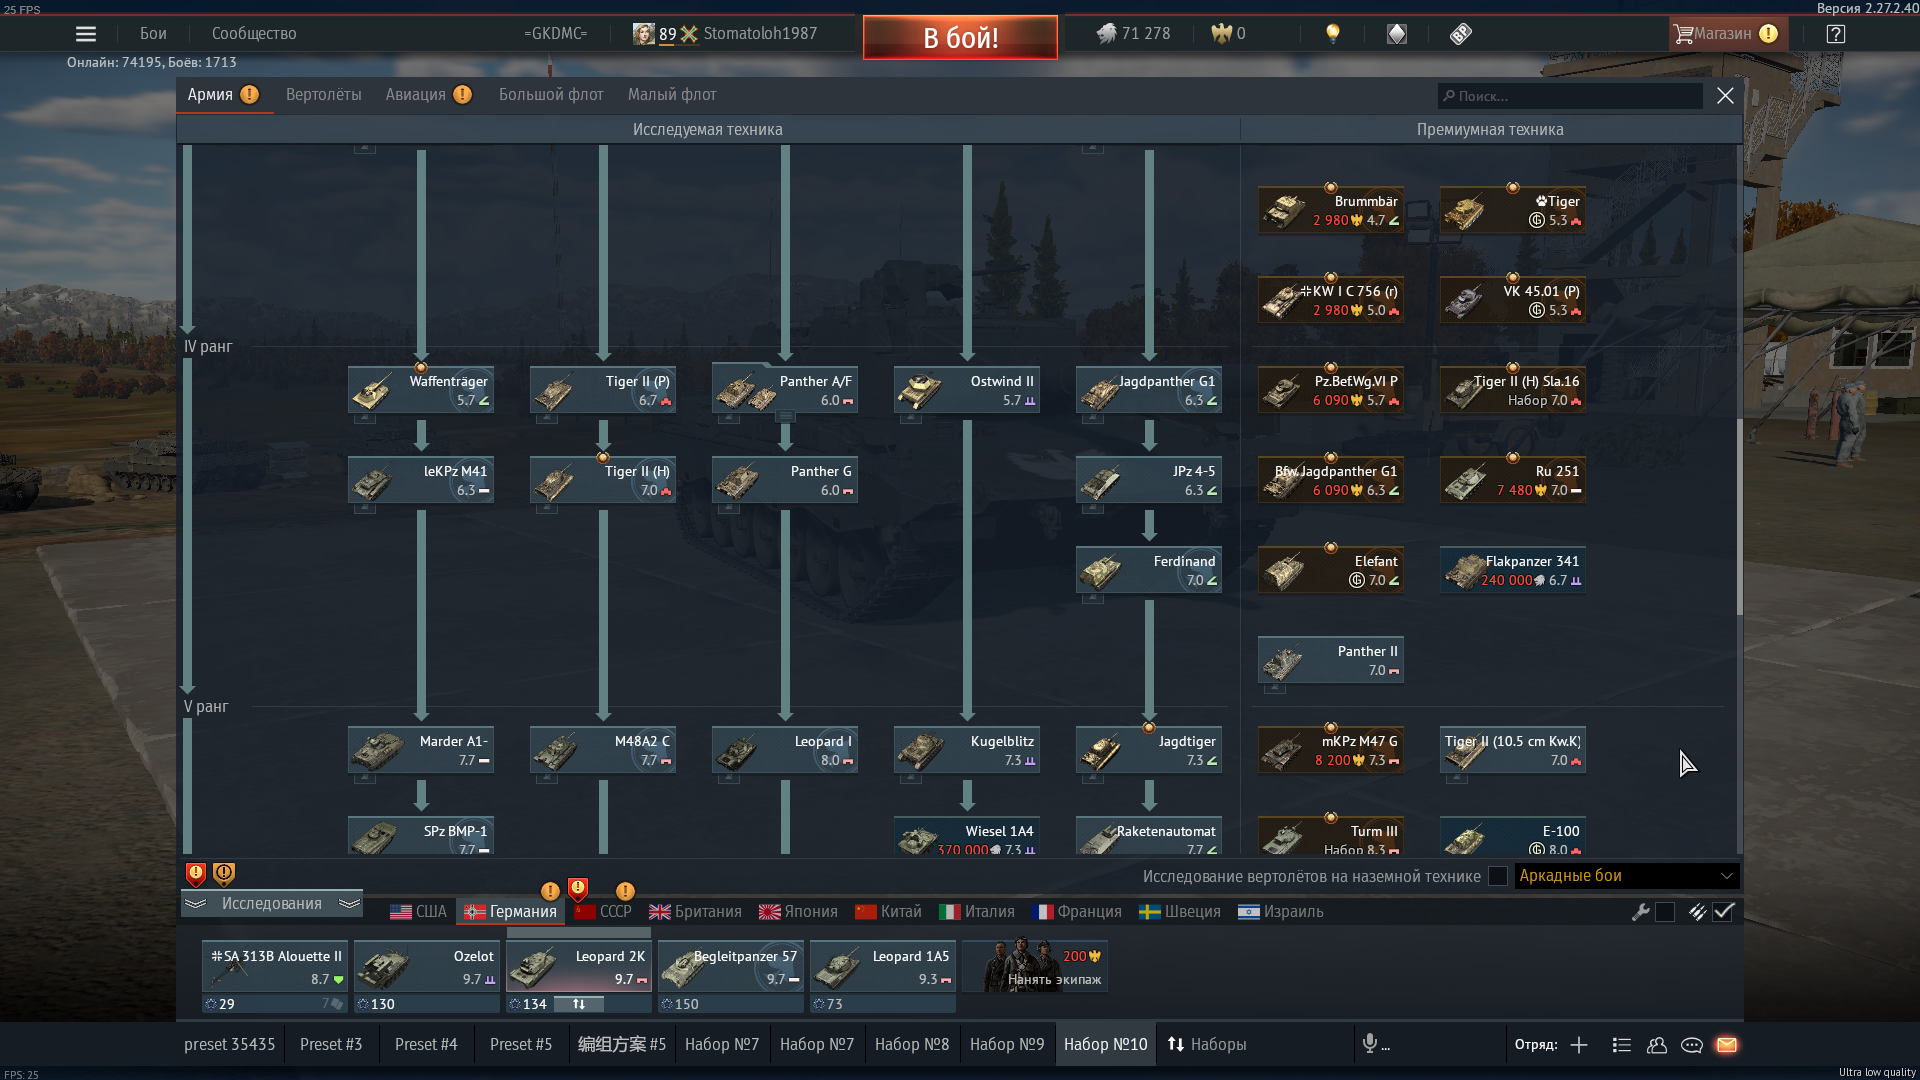Click the search field Поиск
This screenshot has height=1080, width=1920.
pyautogui.click(x=1570, y=96)
